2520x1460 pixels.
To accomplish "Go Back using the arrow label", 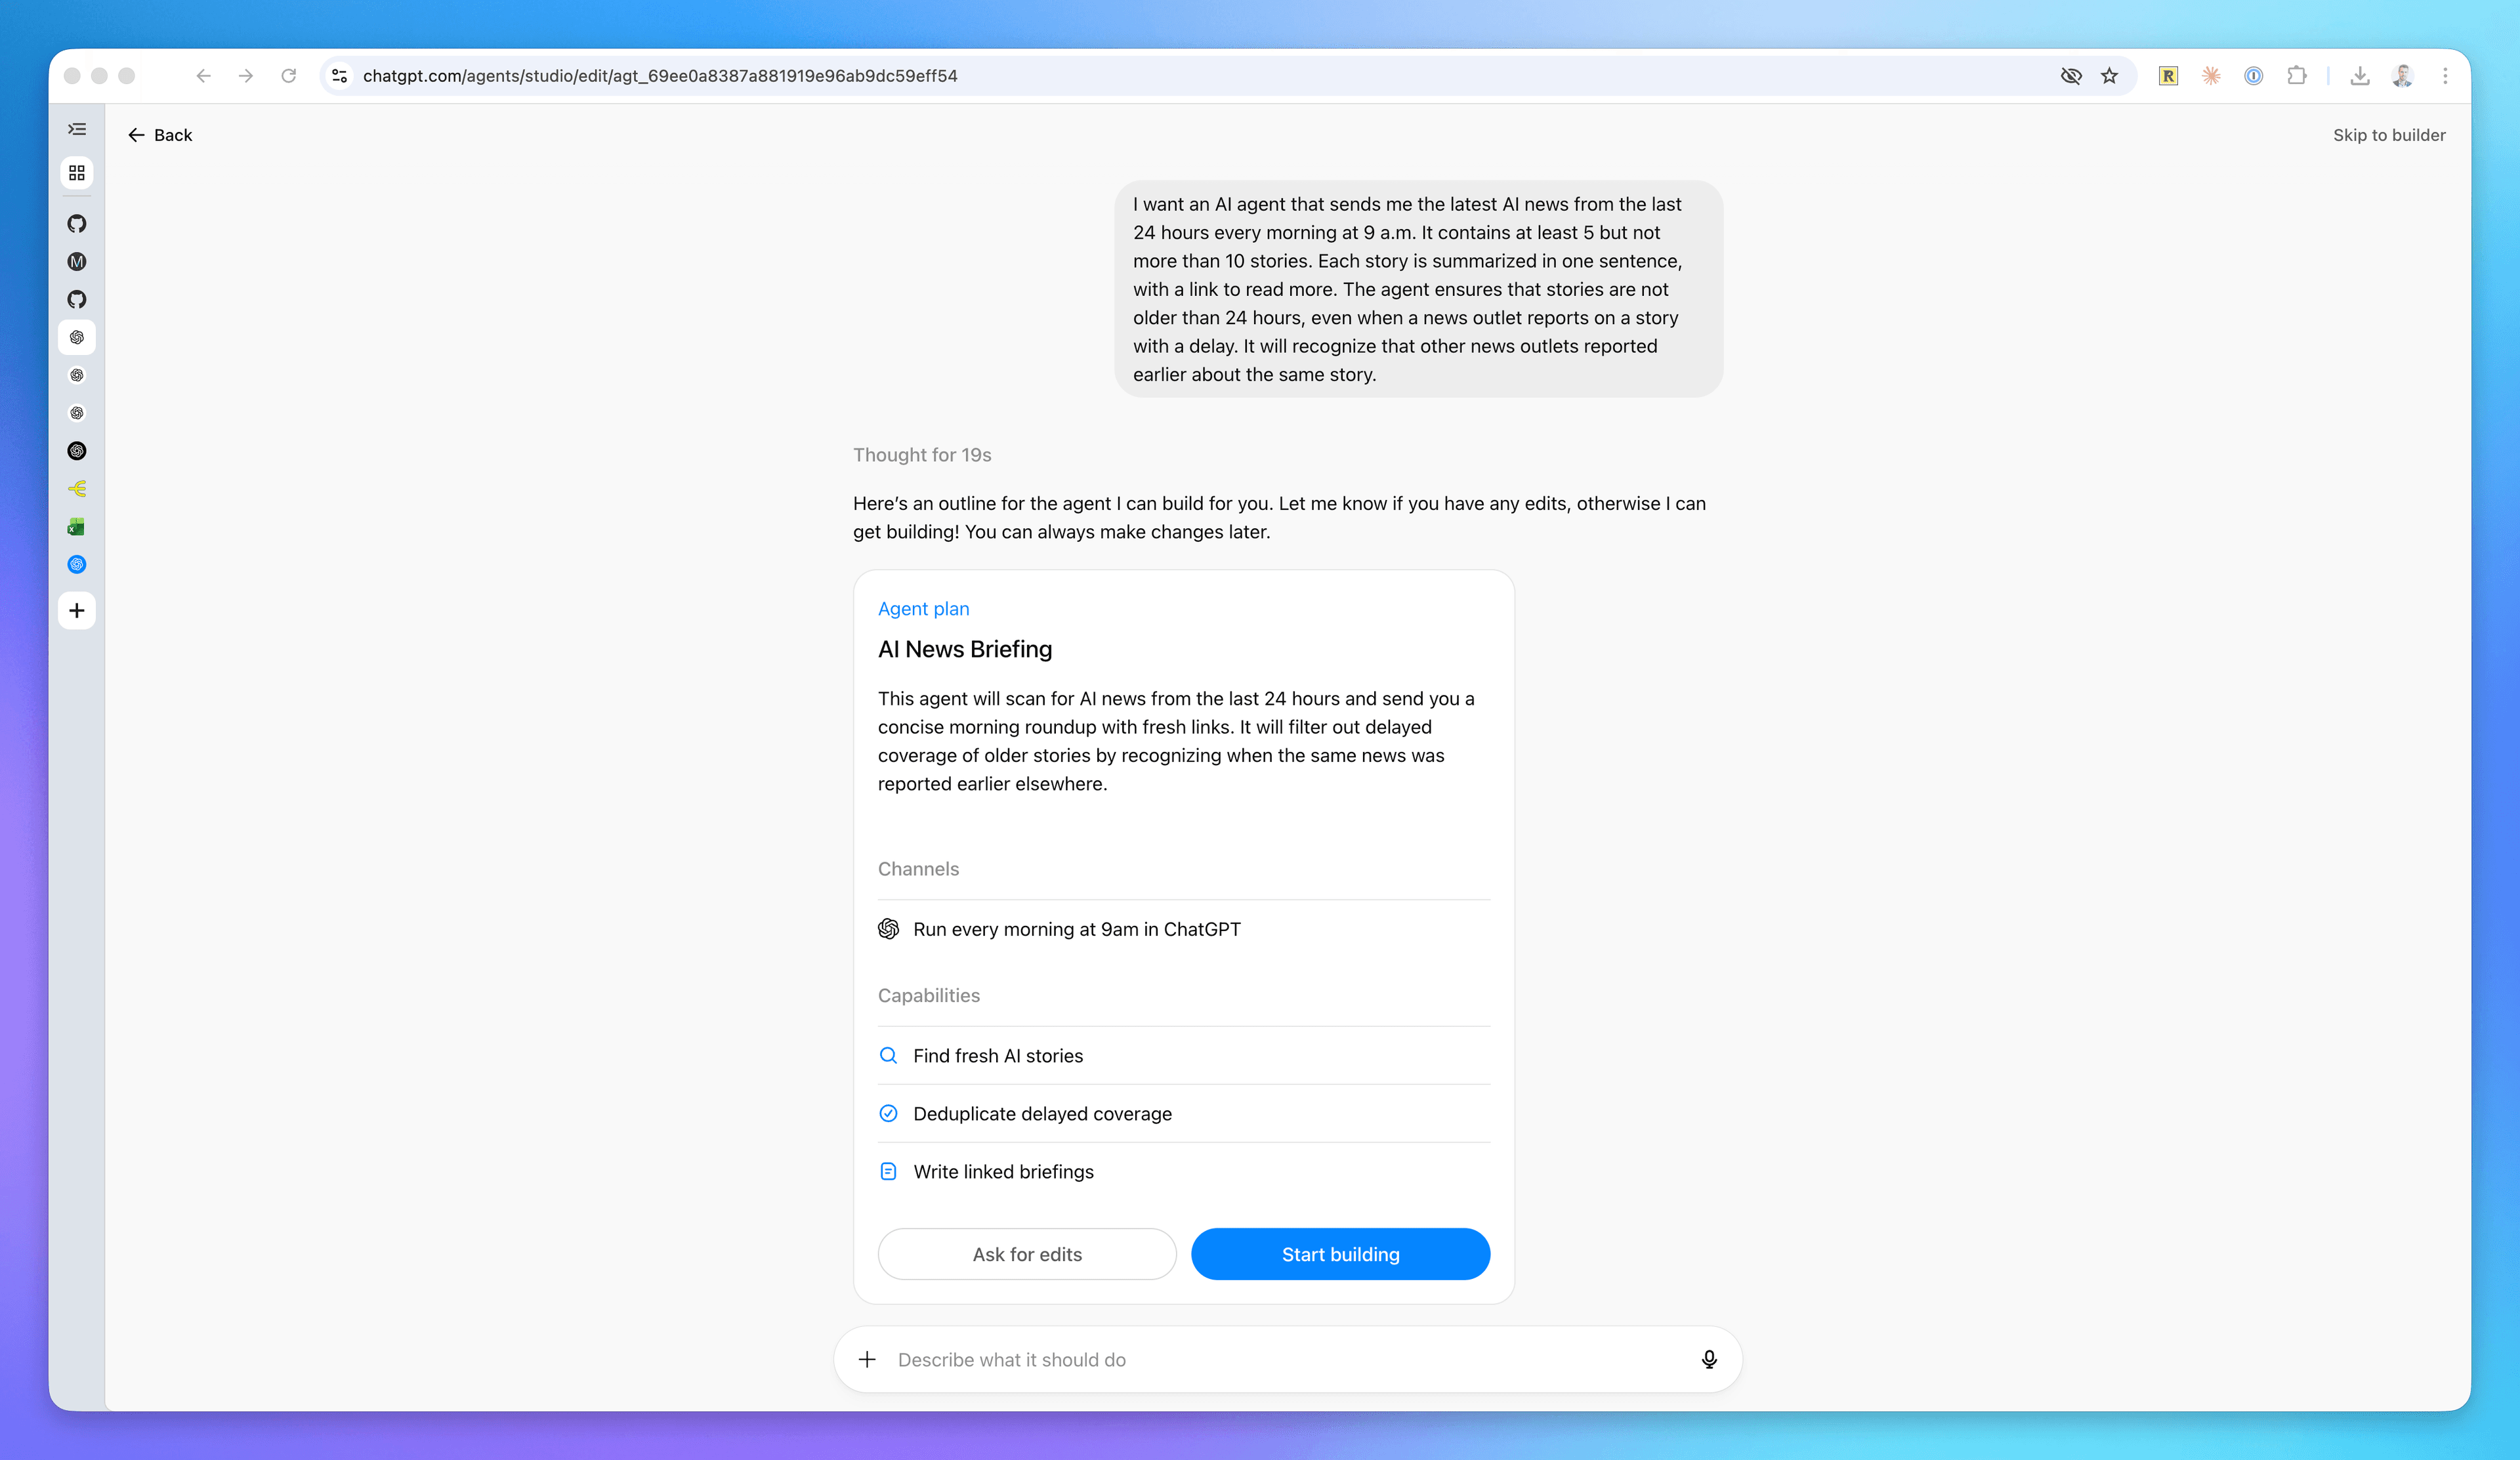I will pyautogui.click(x=160, y=134).
